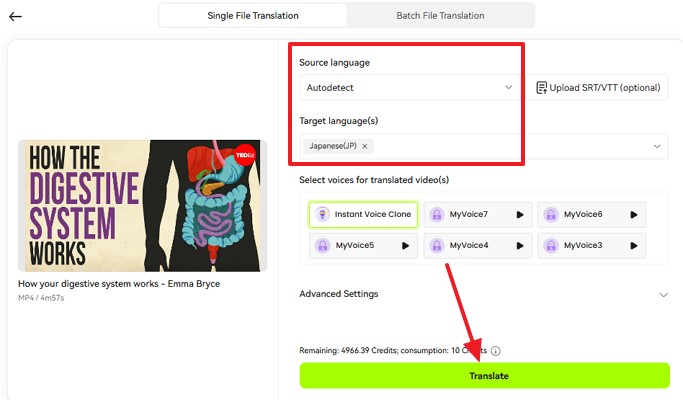Expand the Target language(s) dropdown arrow
The image size is (683, 400).
(657, 146)
